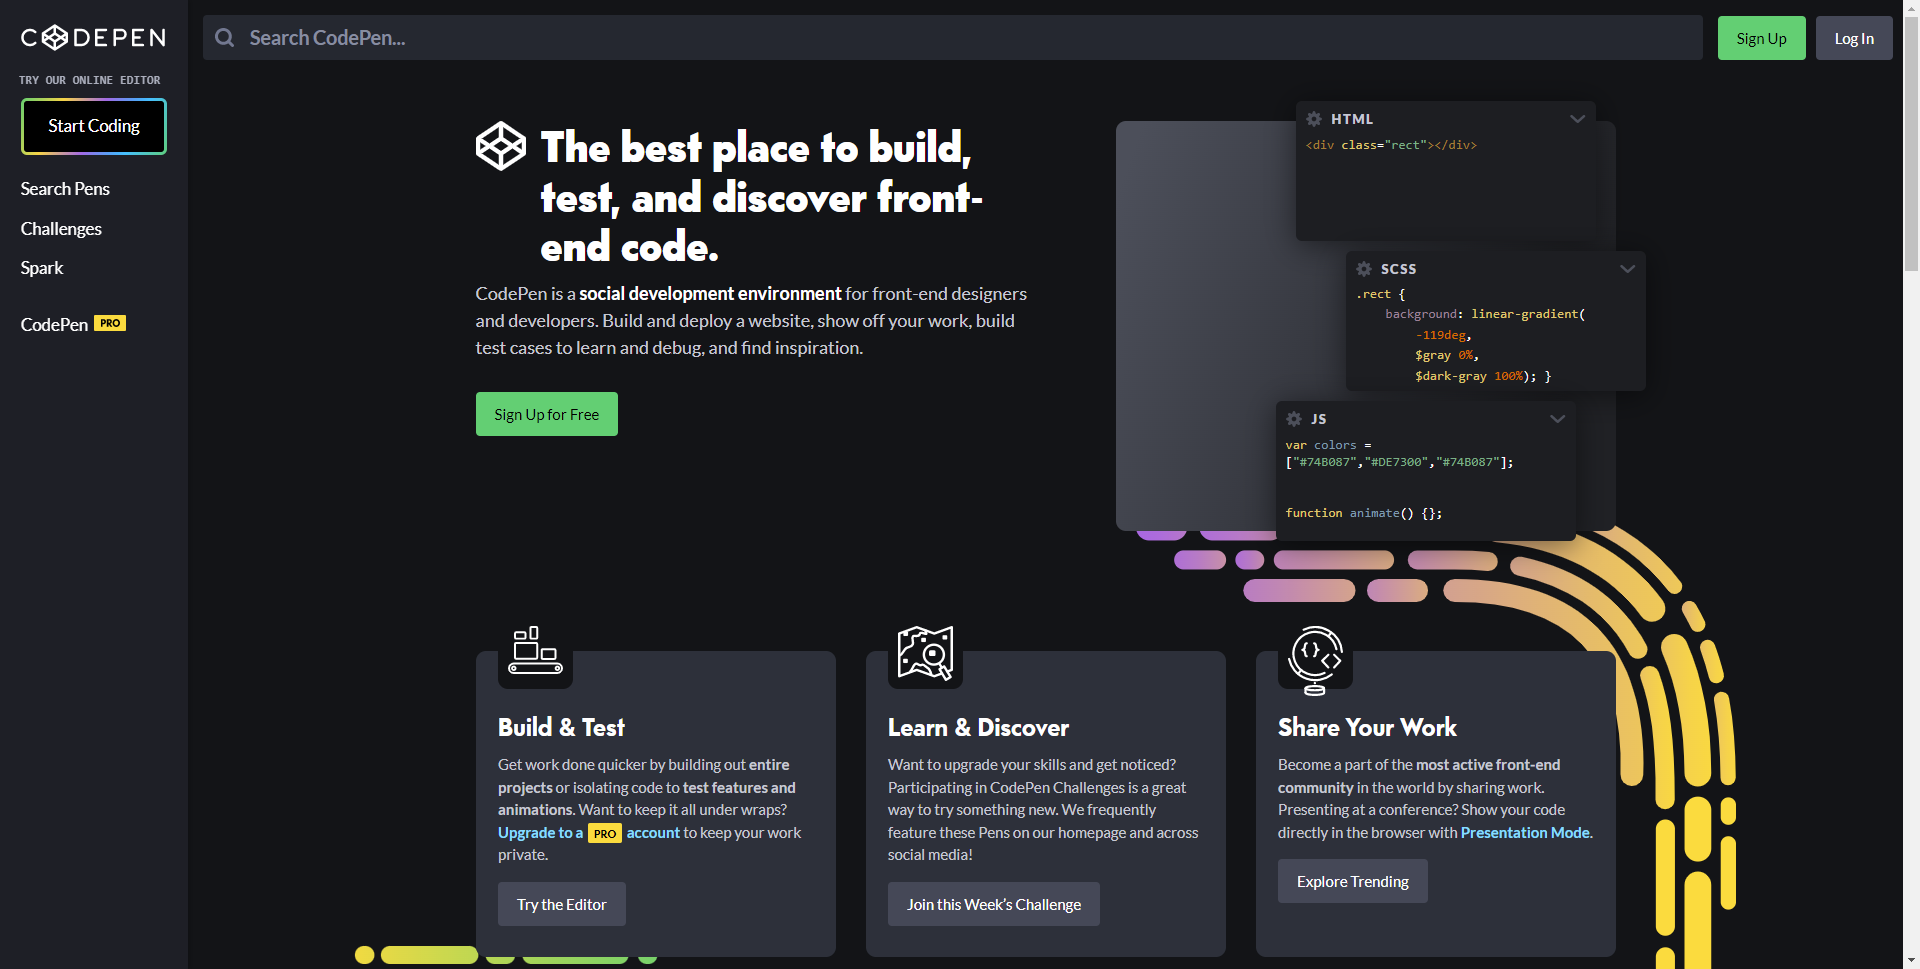Click the Learn & Discover map icon
1920x969 pixels.
(925, 653)
